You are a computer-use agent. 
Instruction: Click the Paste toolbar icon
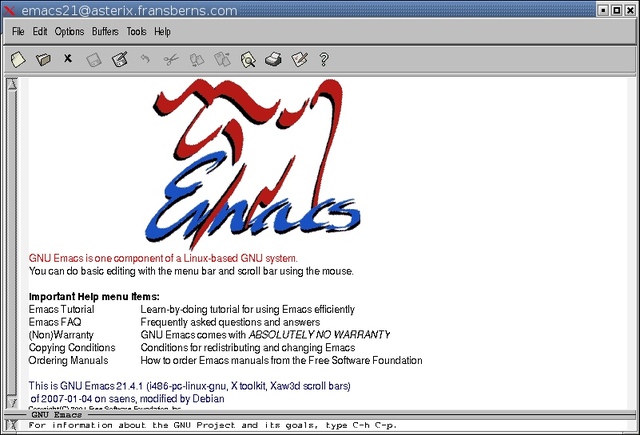tap(222, 60)
